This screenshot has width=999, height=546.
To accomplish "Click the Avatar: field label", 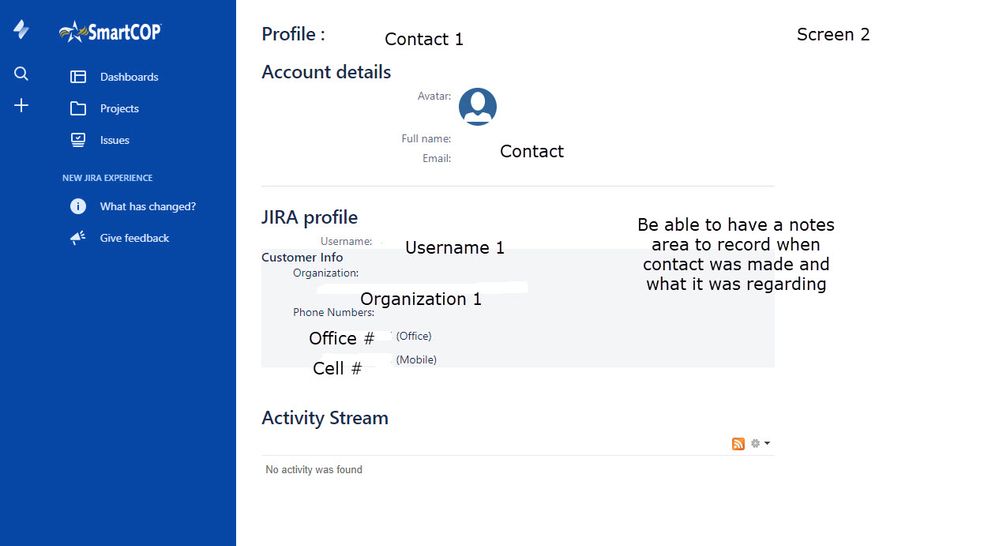I will click(x=434, y=96).
